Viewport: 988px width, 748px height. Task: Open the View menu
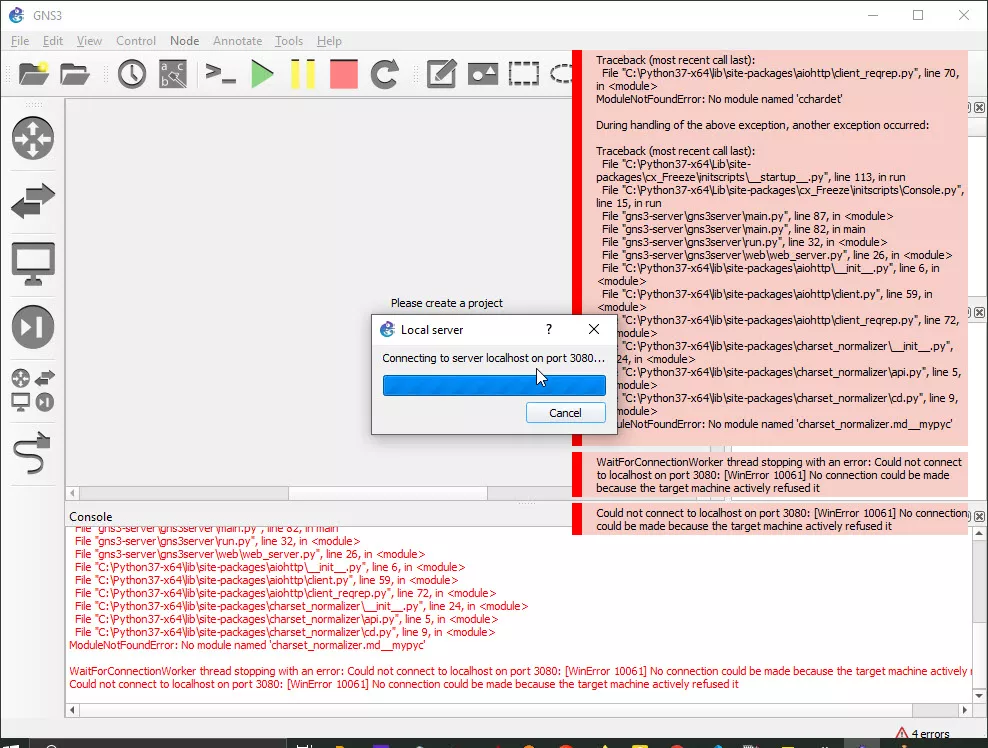click(89, 41)
